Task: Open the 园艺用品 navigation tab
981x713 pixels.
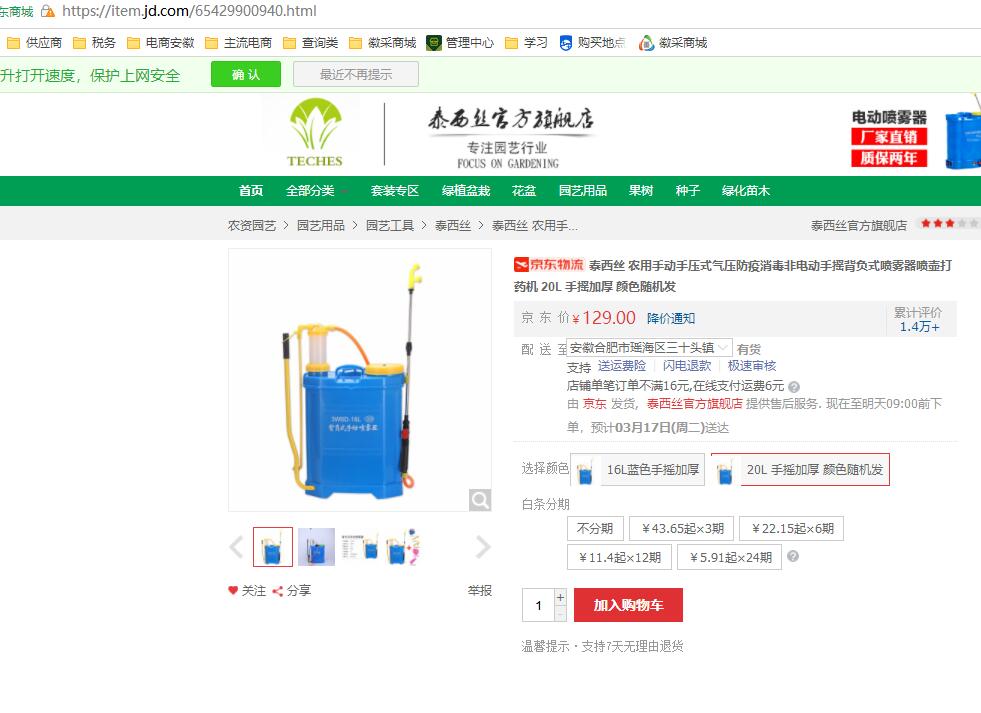Action: click(x=582, y=191)
